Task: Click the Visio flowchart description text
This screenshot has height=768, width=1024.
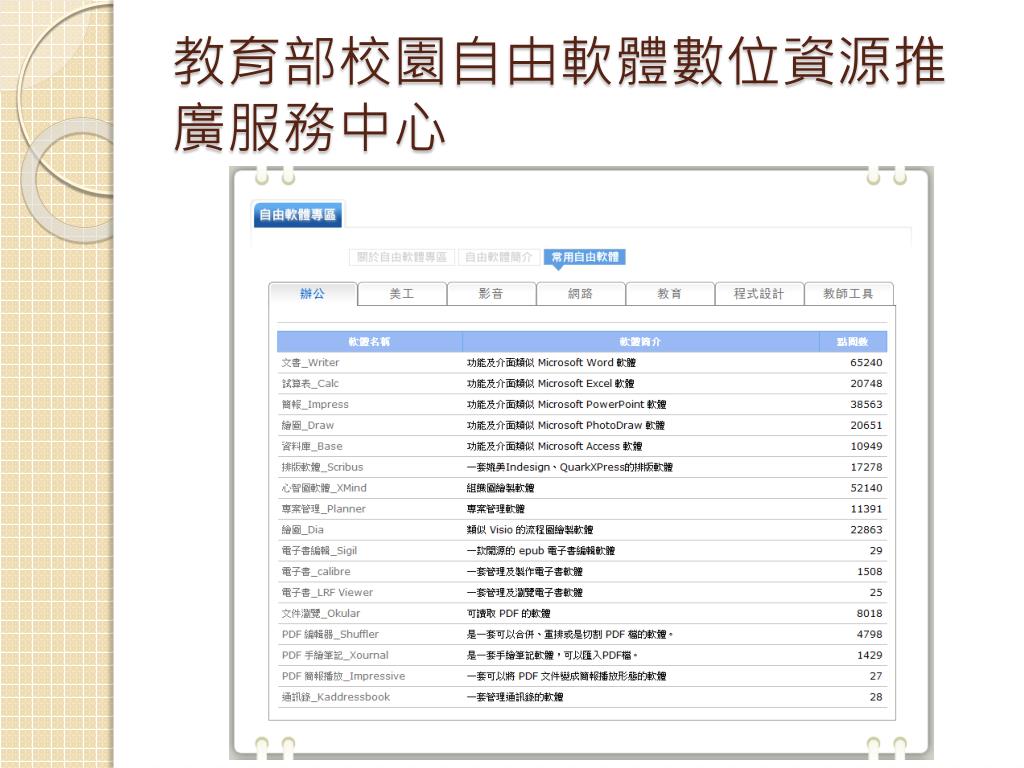Action: tap(530, 530)
